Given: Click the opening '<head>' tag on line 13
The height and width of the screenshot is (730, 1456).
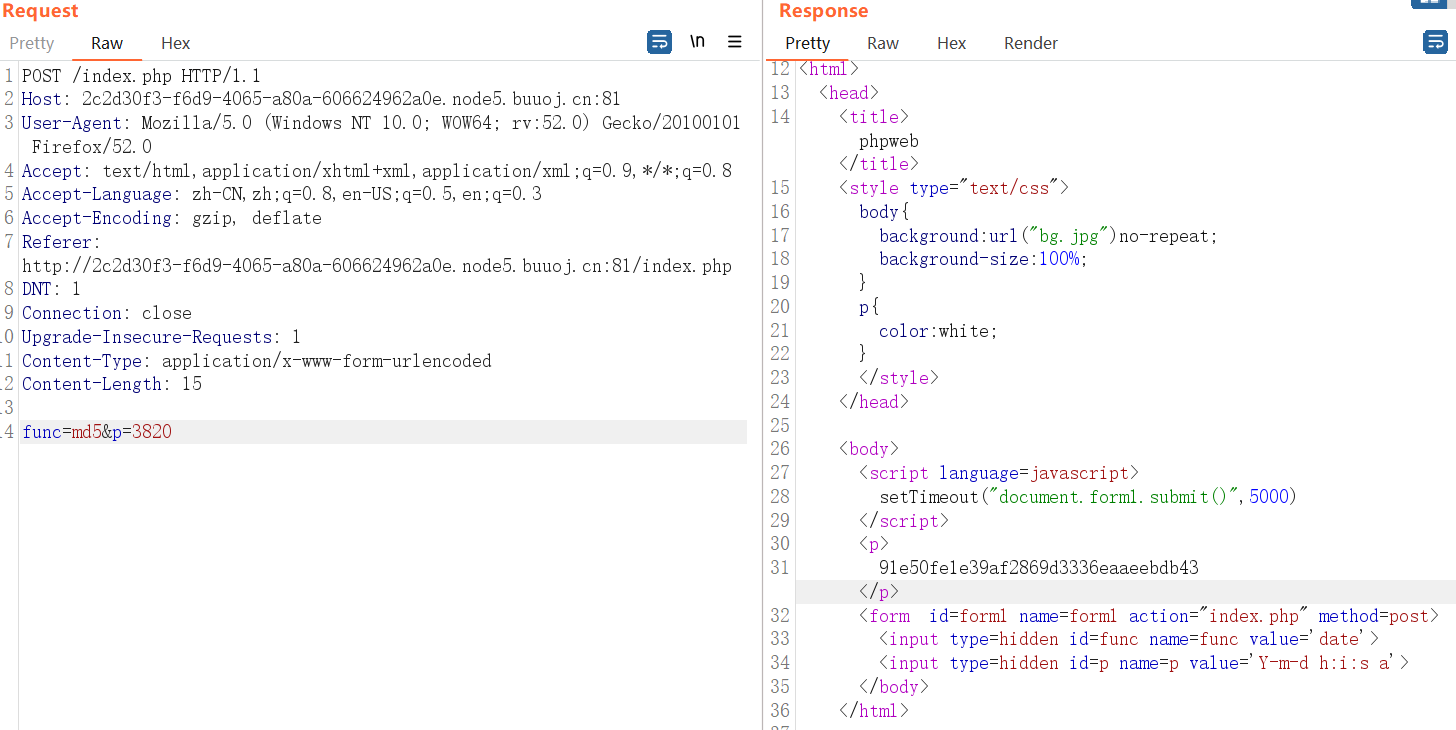Looking at the screenshot, I should (849, 93).
